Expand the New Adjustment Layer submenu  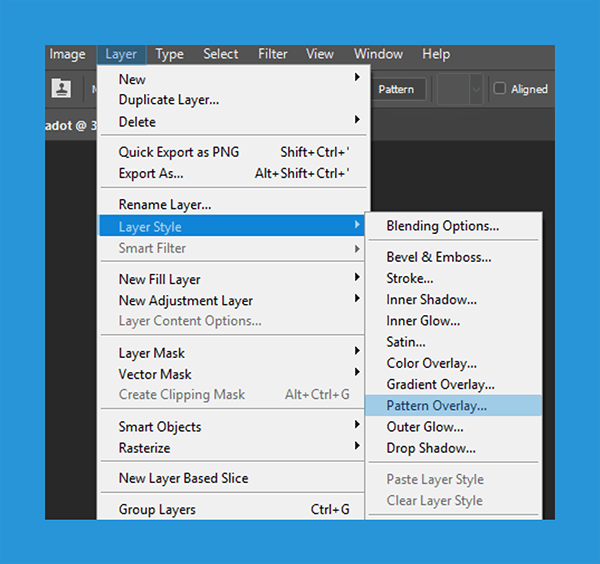232,300
